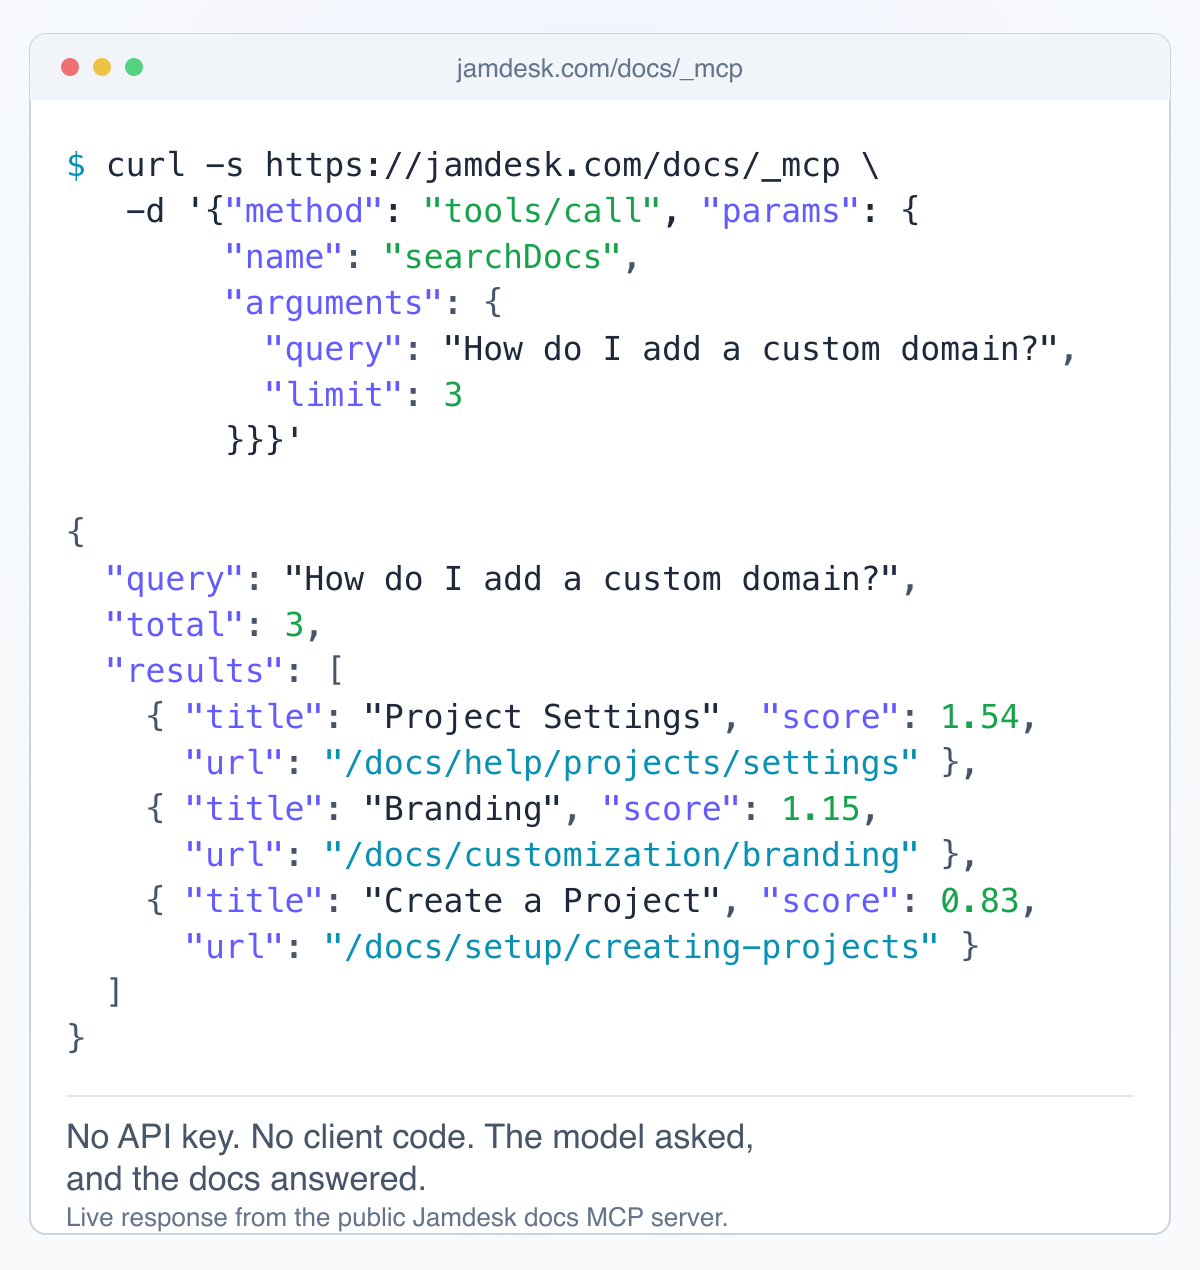Viewport: 1200px width, 1270px height.
Task: Click the total value 3 in response
Action: (294, 625)
